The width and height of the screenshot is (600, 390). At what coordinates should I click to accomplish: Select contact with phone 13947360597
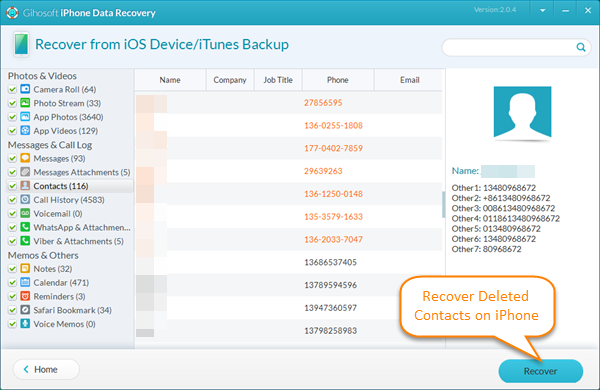pos(289,308)
